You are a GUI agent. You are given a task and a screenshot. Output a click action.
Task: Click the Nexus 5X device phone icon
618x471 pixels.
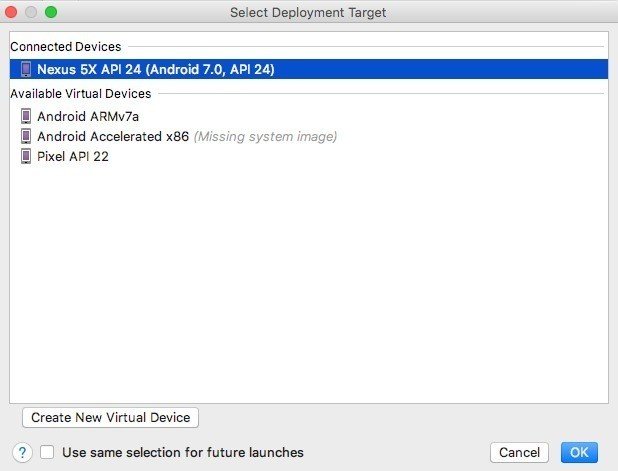(x=26, y=69)
